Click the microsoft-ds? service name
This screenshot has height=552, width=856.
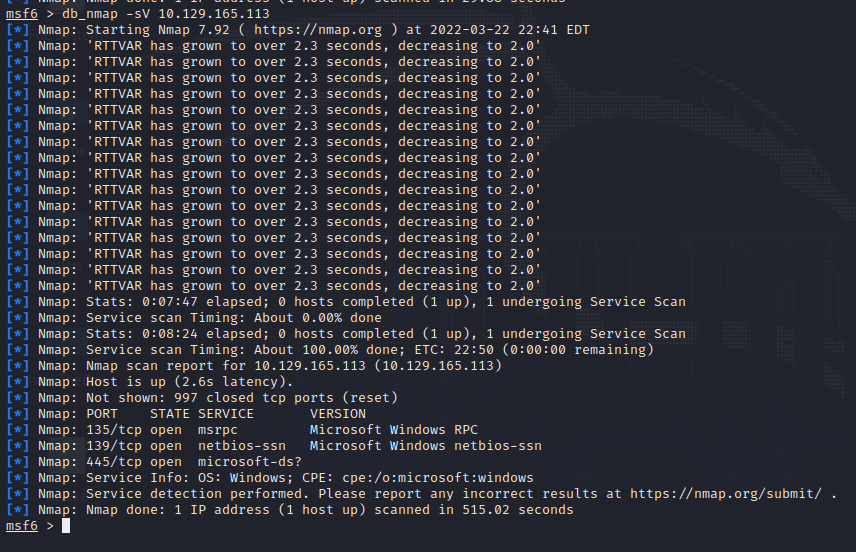point(249,462)
